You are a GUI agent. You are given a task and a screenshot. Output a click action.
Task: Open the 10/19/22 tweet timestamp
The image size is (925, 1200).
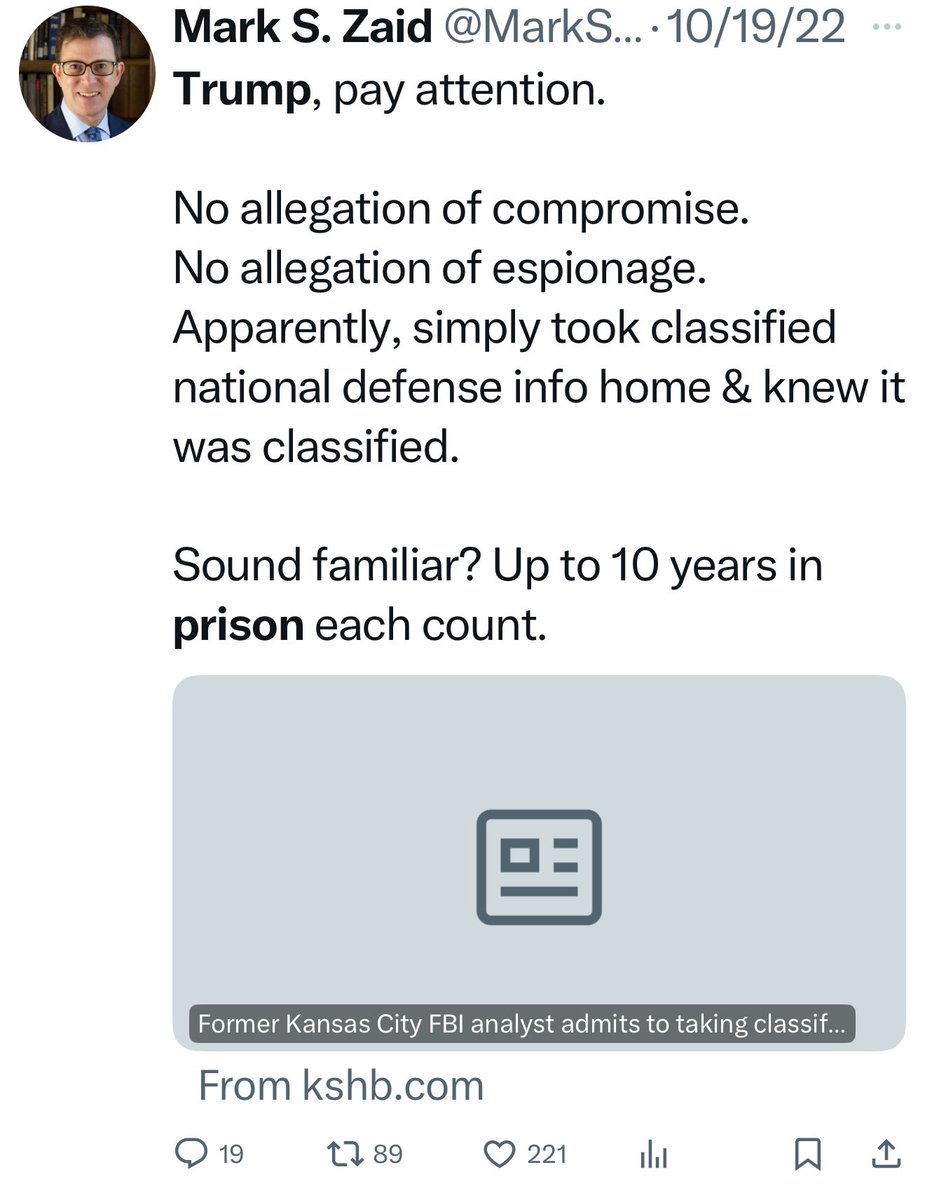point(755,28)
